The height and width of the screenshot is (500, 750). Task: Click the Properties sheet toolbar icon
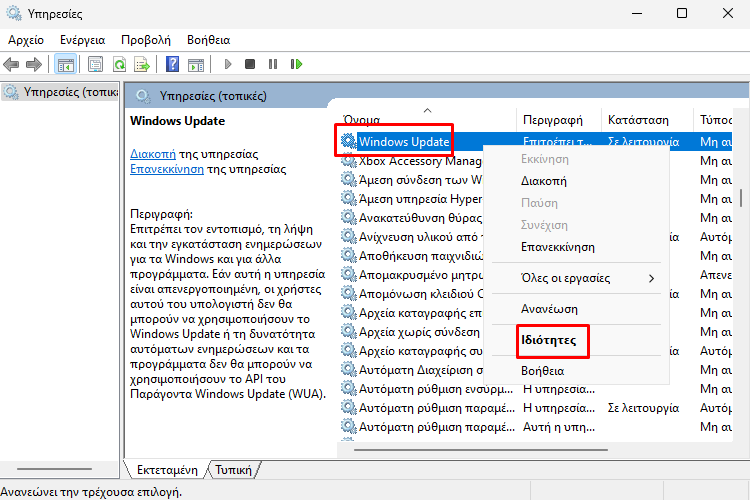point(95,64)
